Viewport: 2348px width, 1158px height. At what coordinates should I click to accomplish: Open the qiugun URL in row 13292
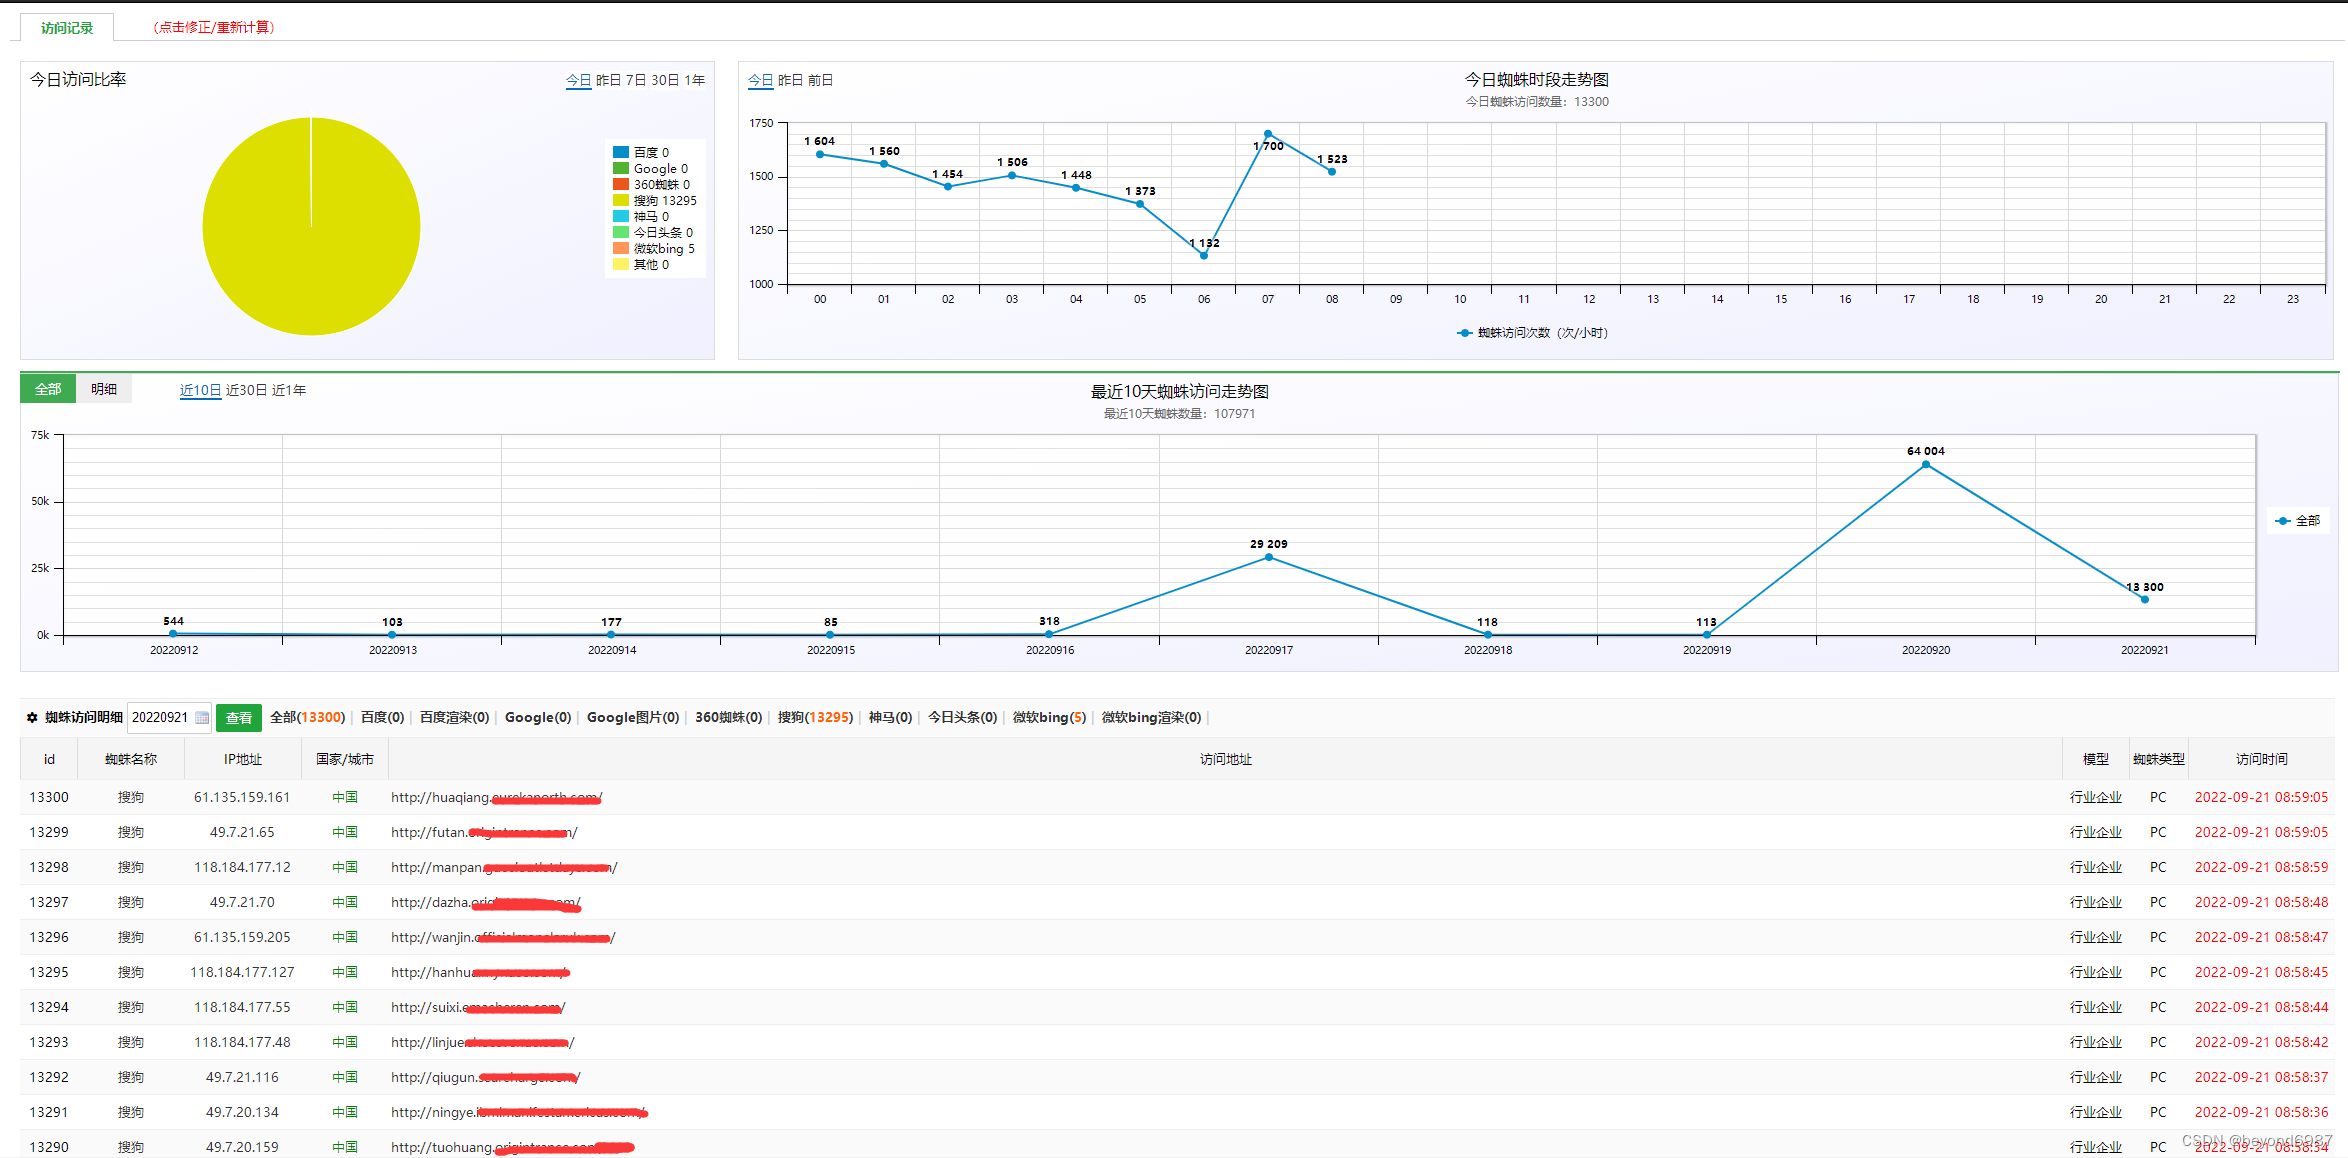point(486,1077)
